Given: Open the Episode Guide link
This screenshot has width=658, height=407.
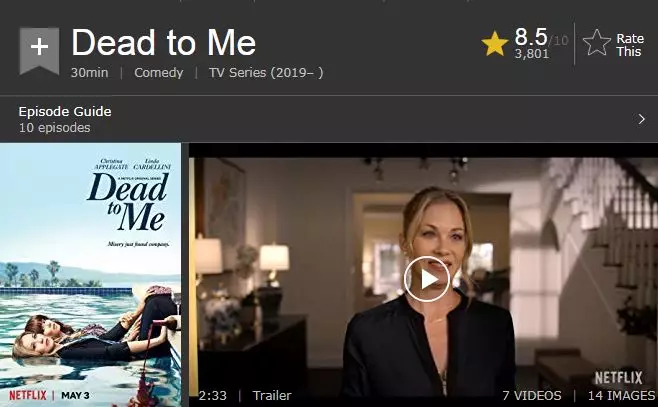Looking at the screenshot, I should tap(65, 112).
